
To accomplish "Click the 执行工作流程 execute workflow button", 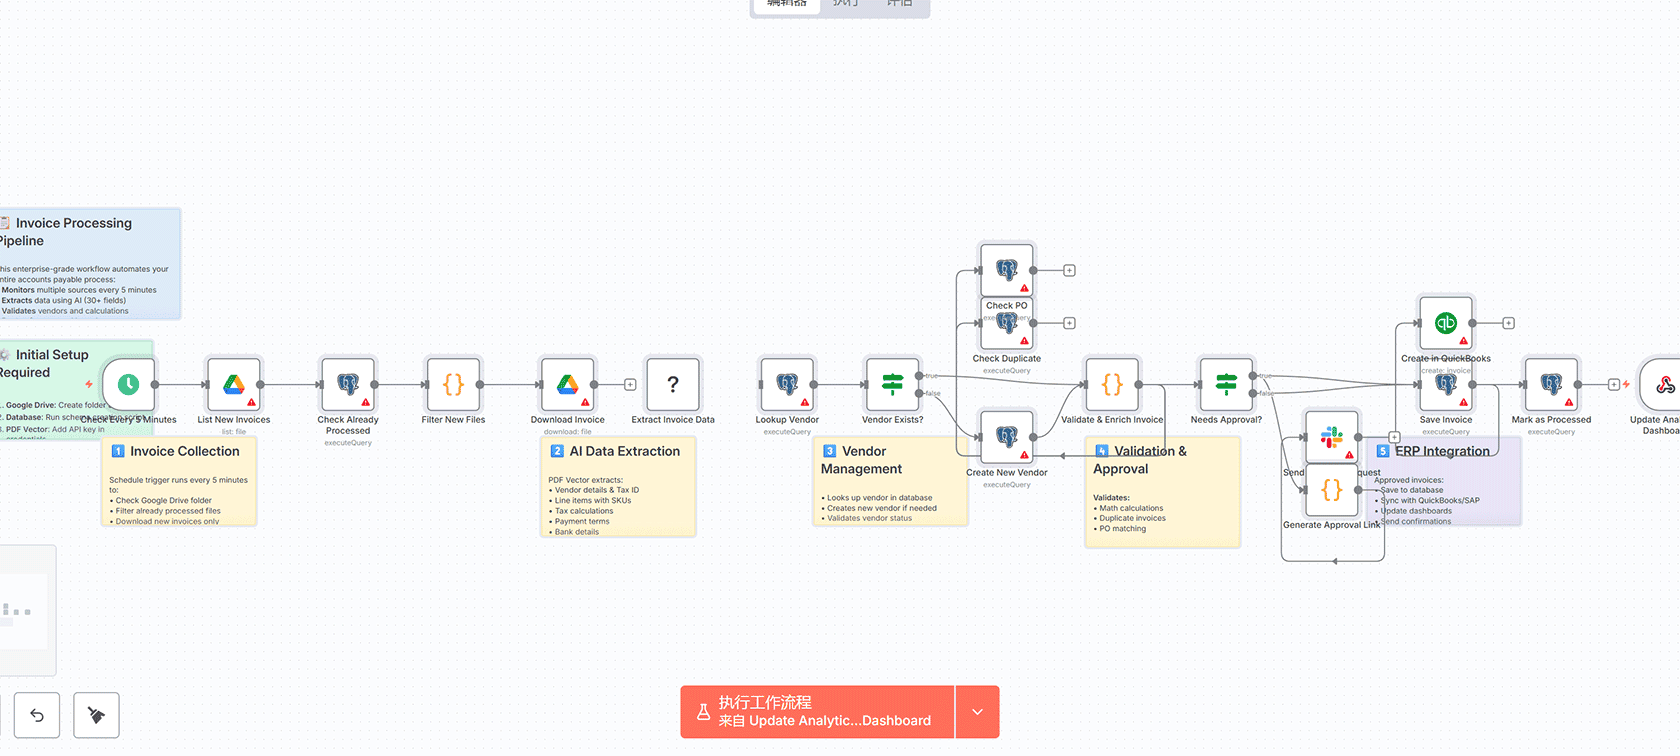I will 817,712.
